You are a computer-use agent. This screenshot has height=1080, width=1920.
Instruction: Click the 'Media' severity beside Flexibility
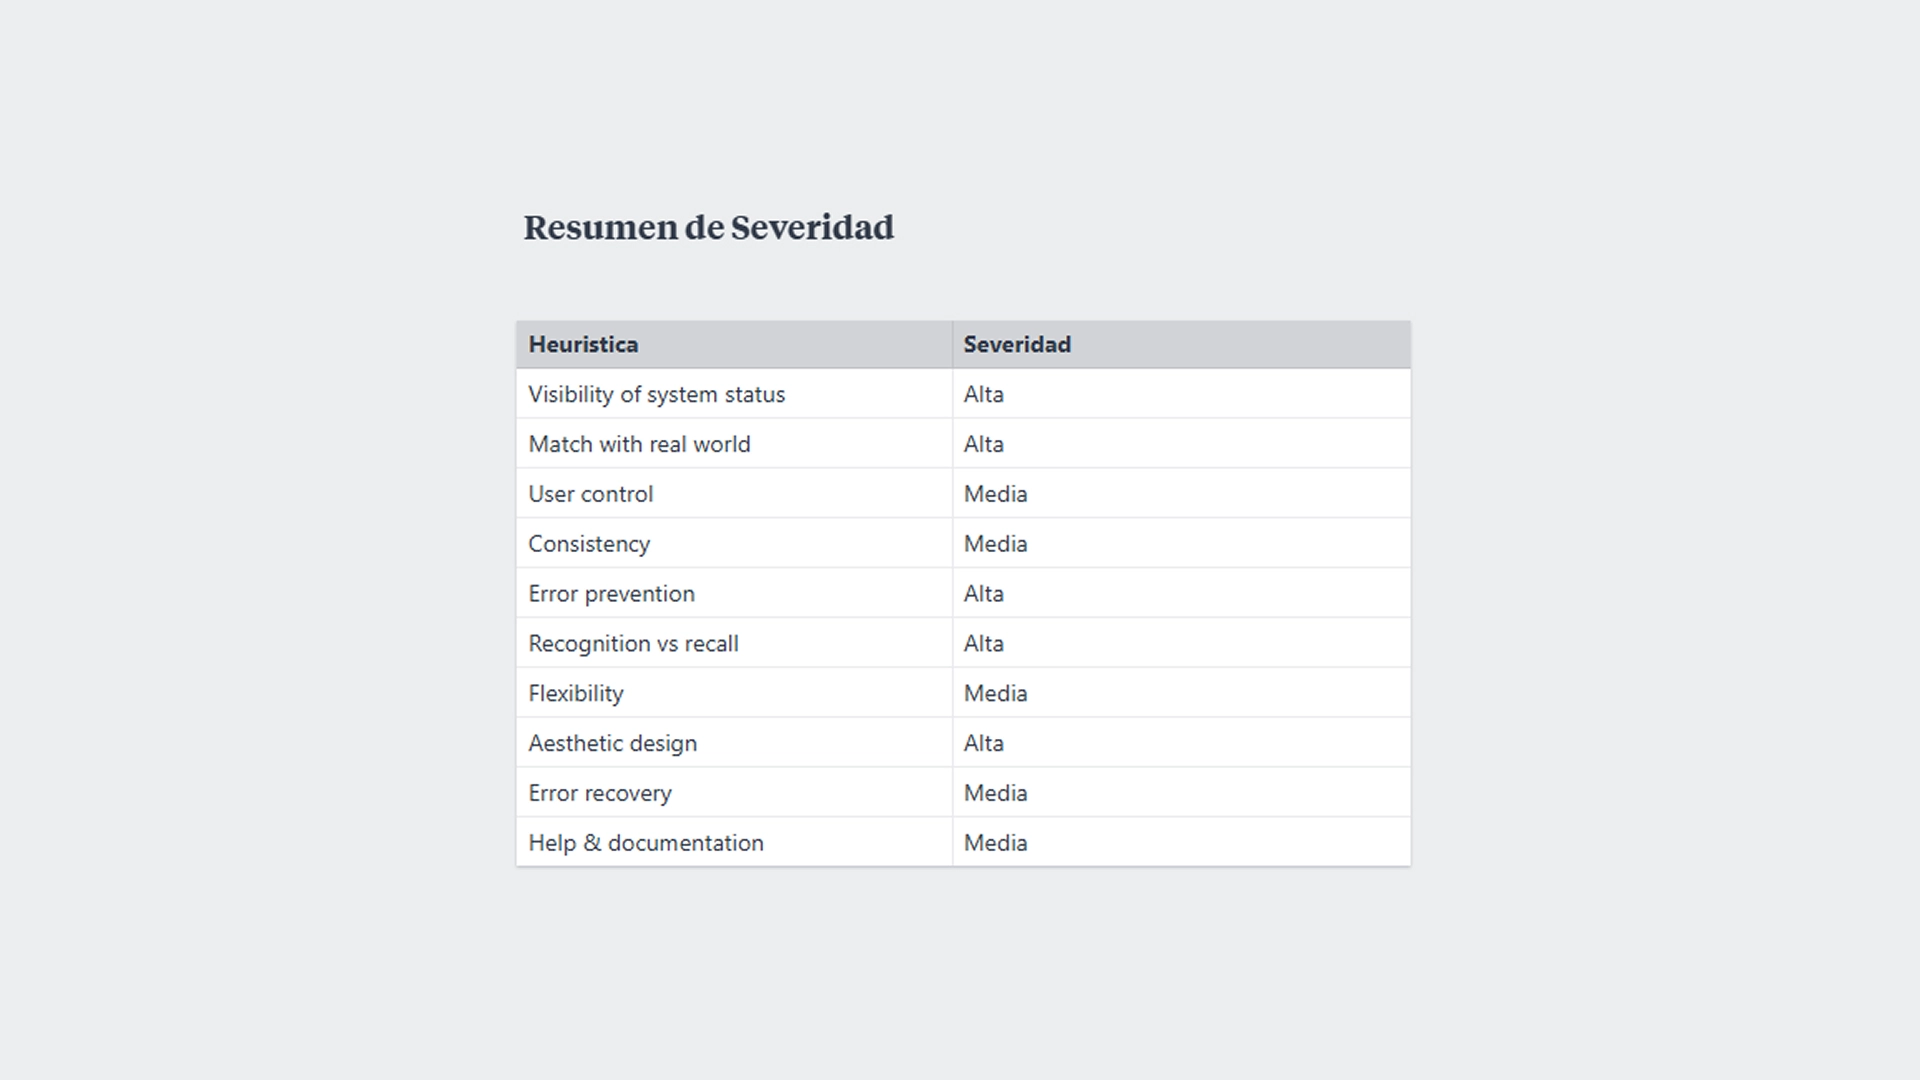995,695
